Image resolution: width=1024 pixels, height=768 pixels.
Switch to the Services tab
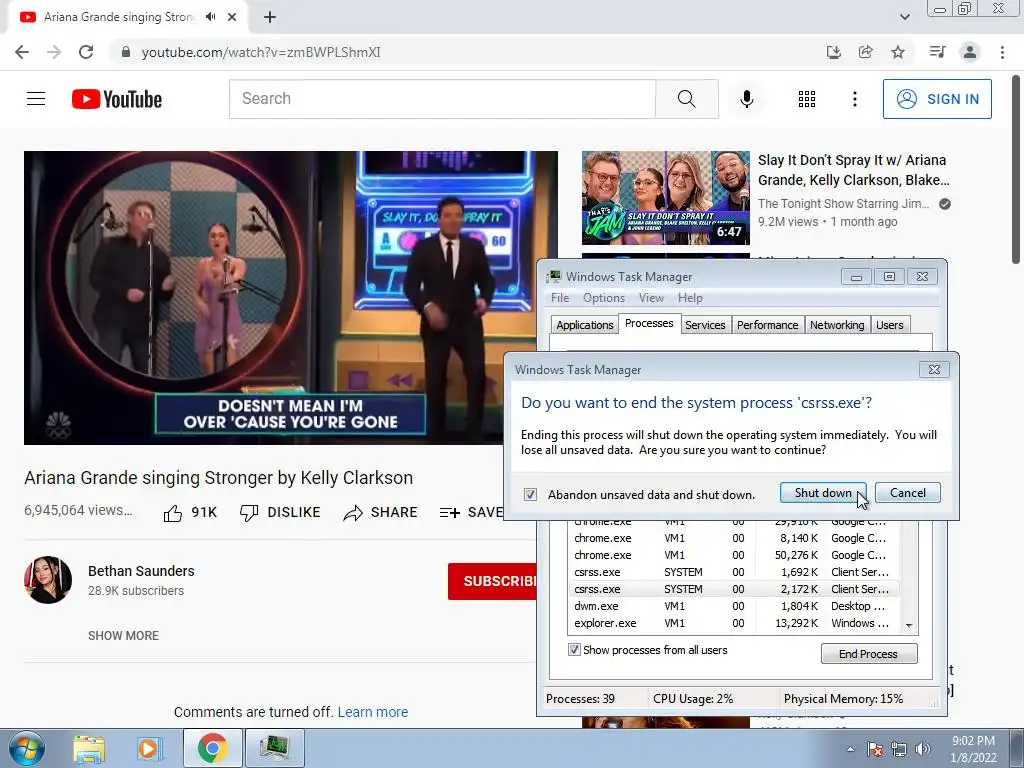click(x=705, y=325)
